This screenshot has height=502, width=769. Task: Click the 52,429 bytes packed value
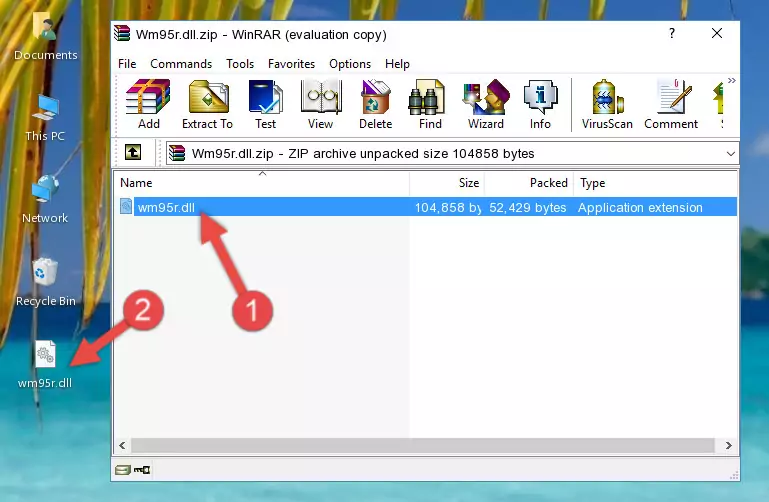[x=528, y=207]
